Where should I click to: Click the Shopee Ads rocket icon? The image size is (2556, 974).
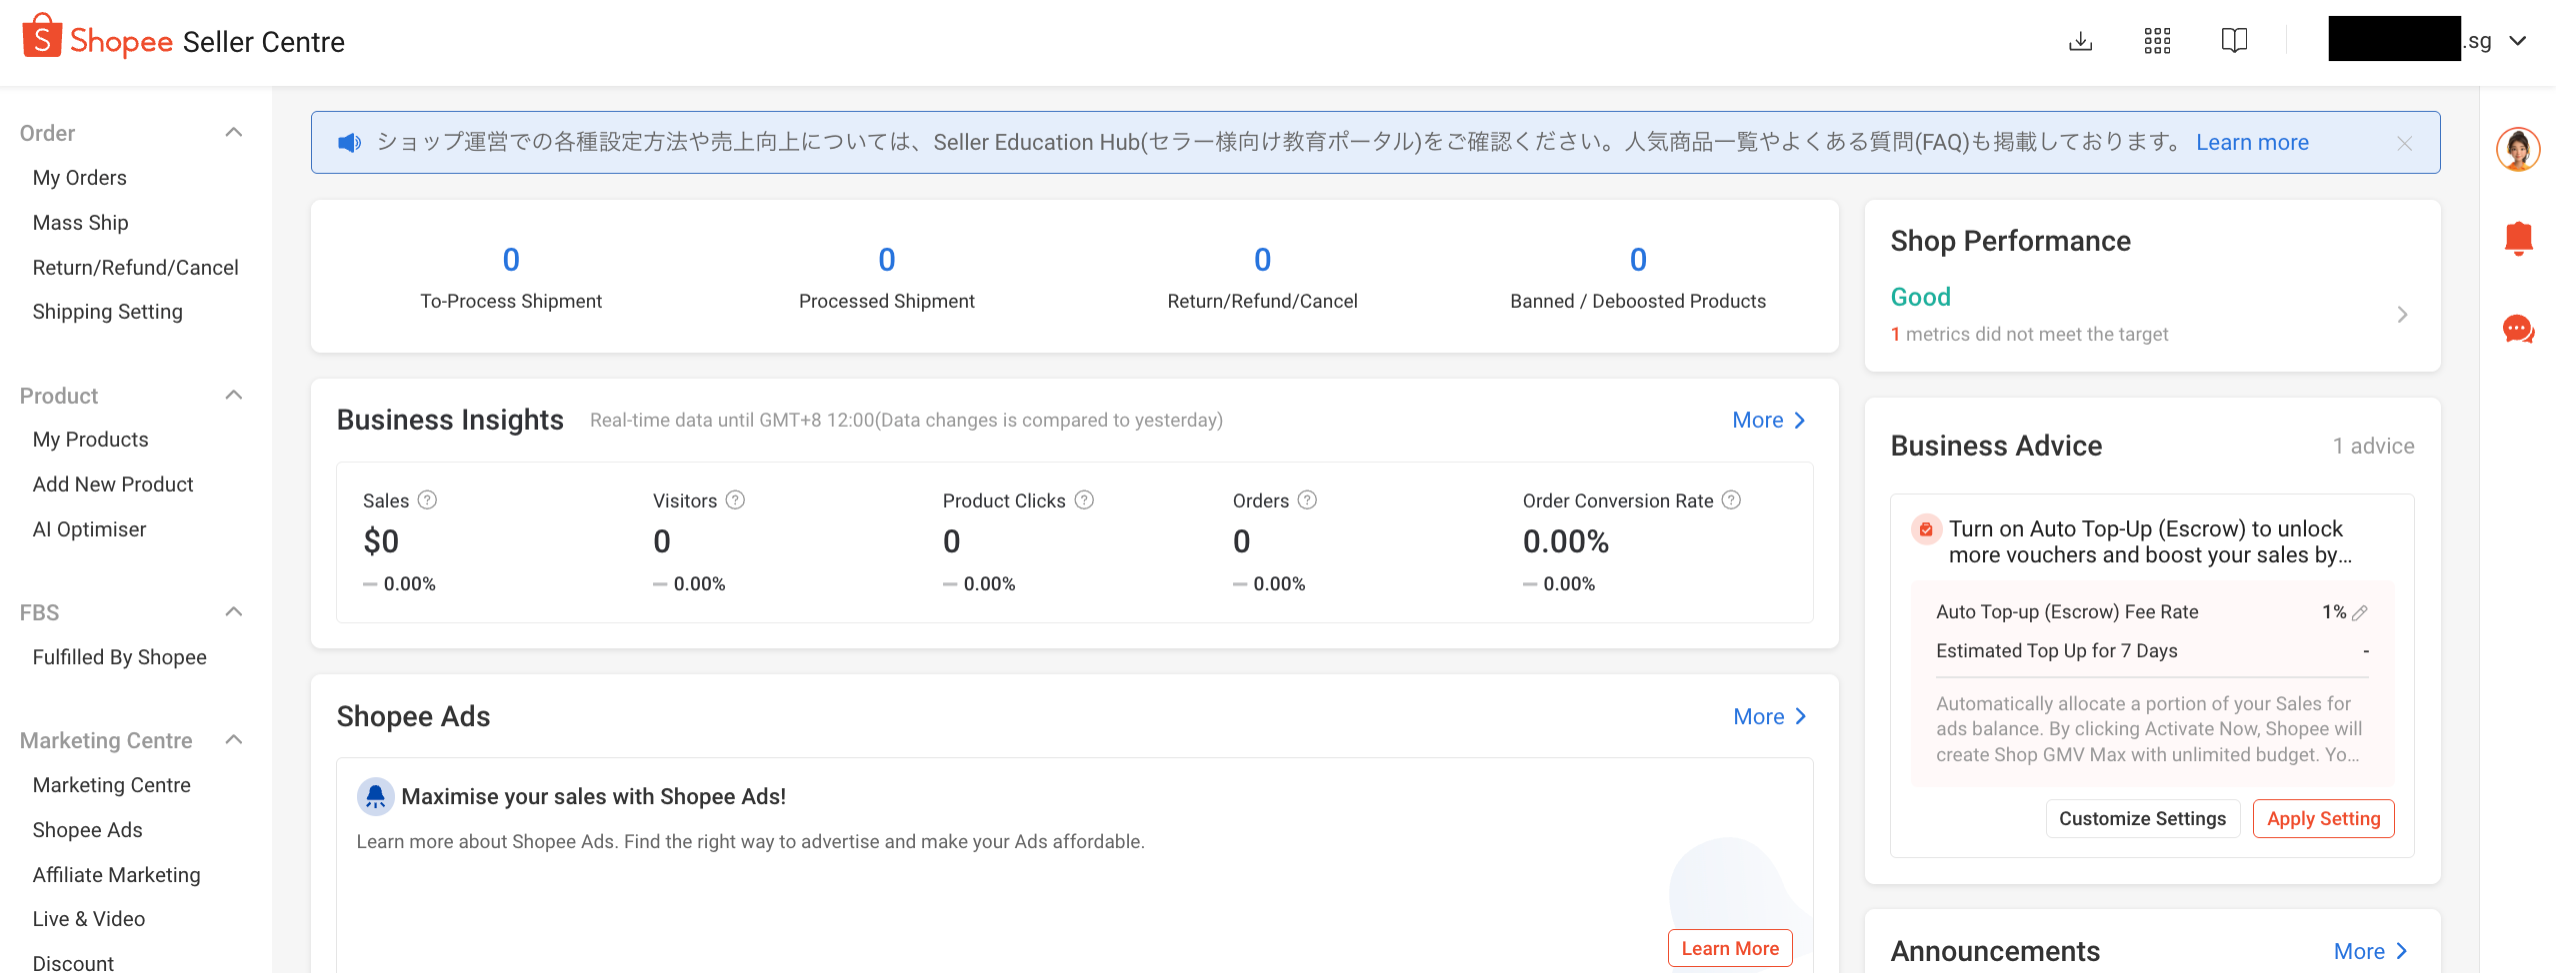coord(375,797)
